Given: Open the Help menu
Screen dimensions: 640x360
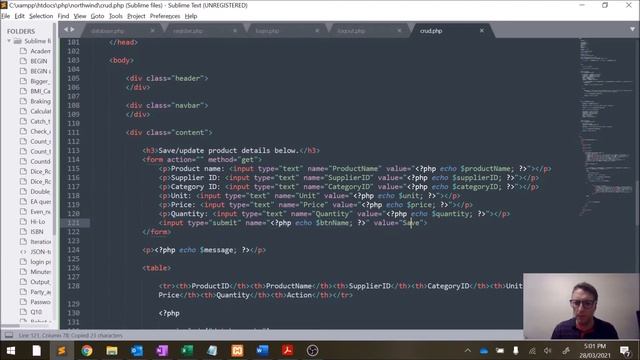Looking at the screenshot, I should click(x=191, y=16).
